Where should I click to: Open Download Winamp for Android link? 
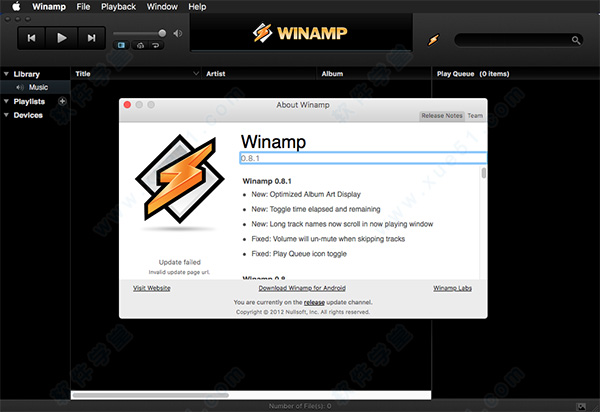tap(302, 288)
